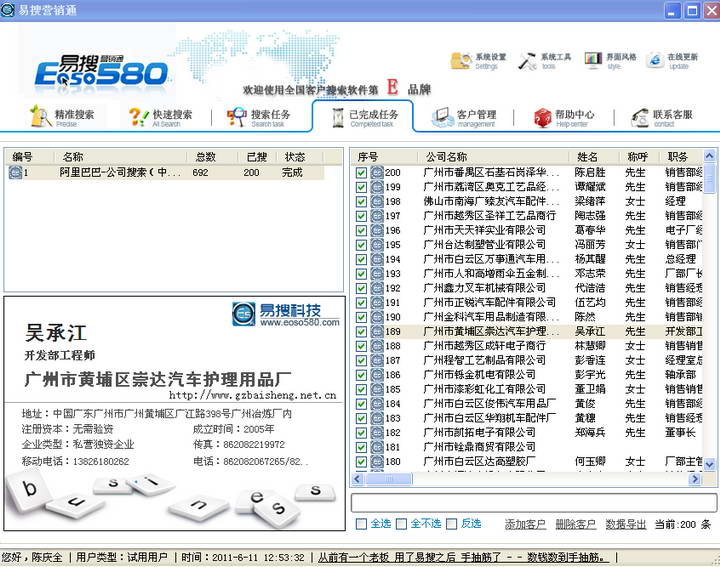Click 删除客户 link
The width and height of the screenshot is (720, 567).
pos(576,524)
